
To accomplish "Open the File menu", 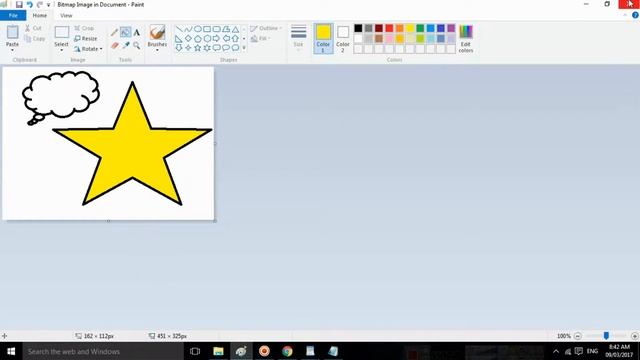I will pos(13,16).
